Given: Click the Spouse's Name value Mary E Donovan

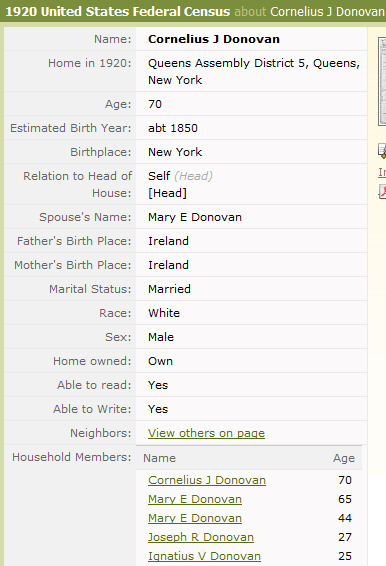Looking at the screenshot, I should pos(195,217).
